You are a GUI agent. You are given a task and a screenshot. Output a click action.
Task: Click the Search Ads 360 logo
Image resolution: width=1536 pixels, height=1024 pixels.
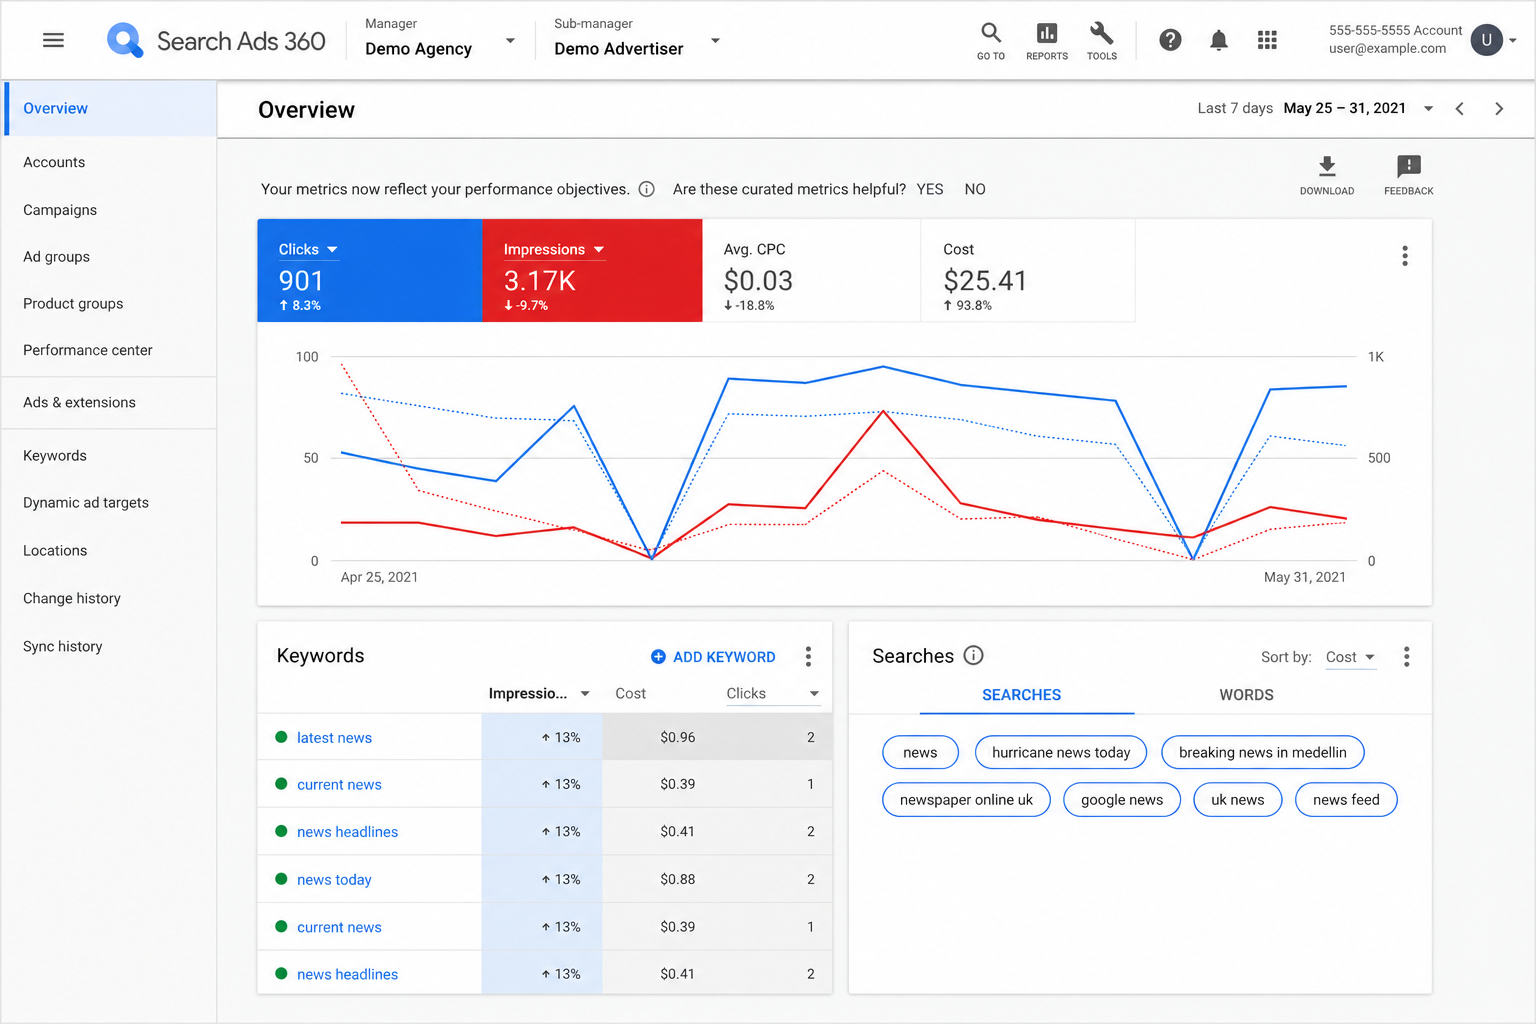[x=216, y=41]
